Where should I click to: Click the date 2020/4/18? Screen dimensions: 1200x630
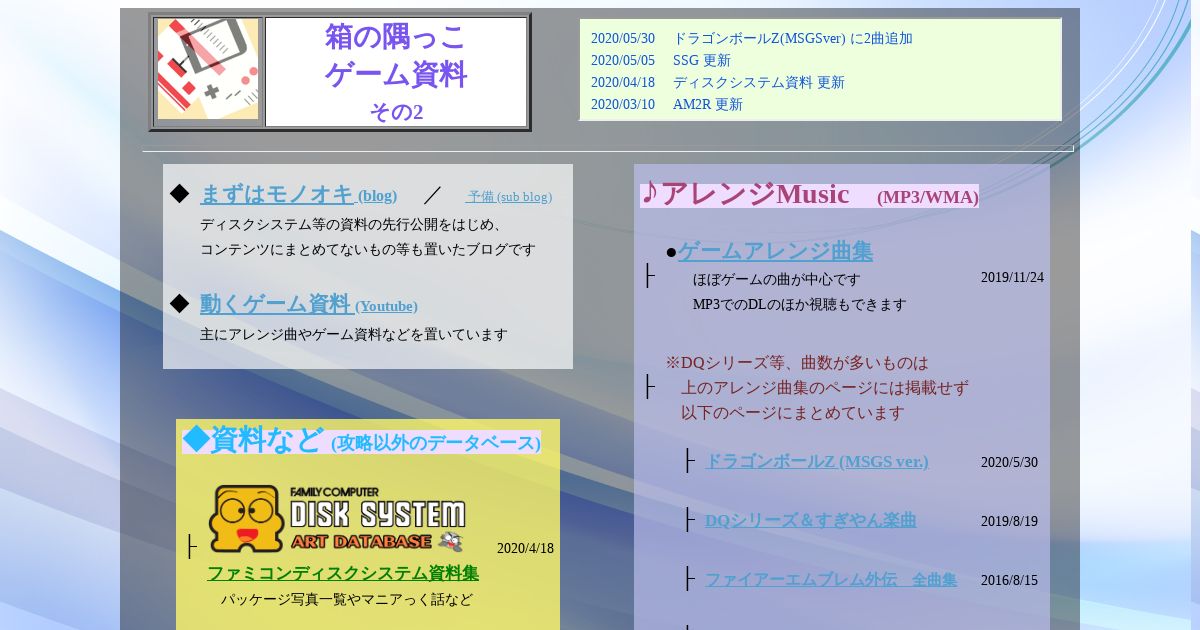pos(525,548)
